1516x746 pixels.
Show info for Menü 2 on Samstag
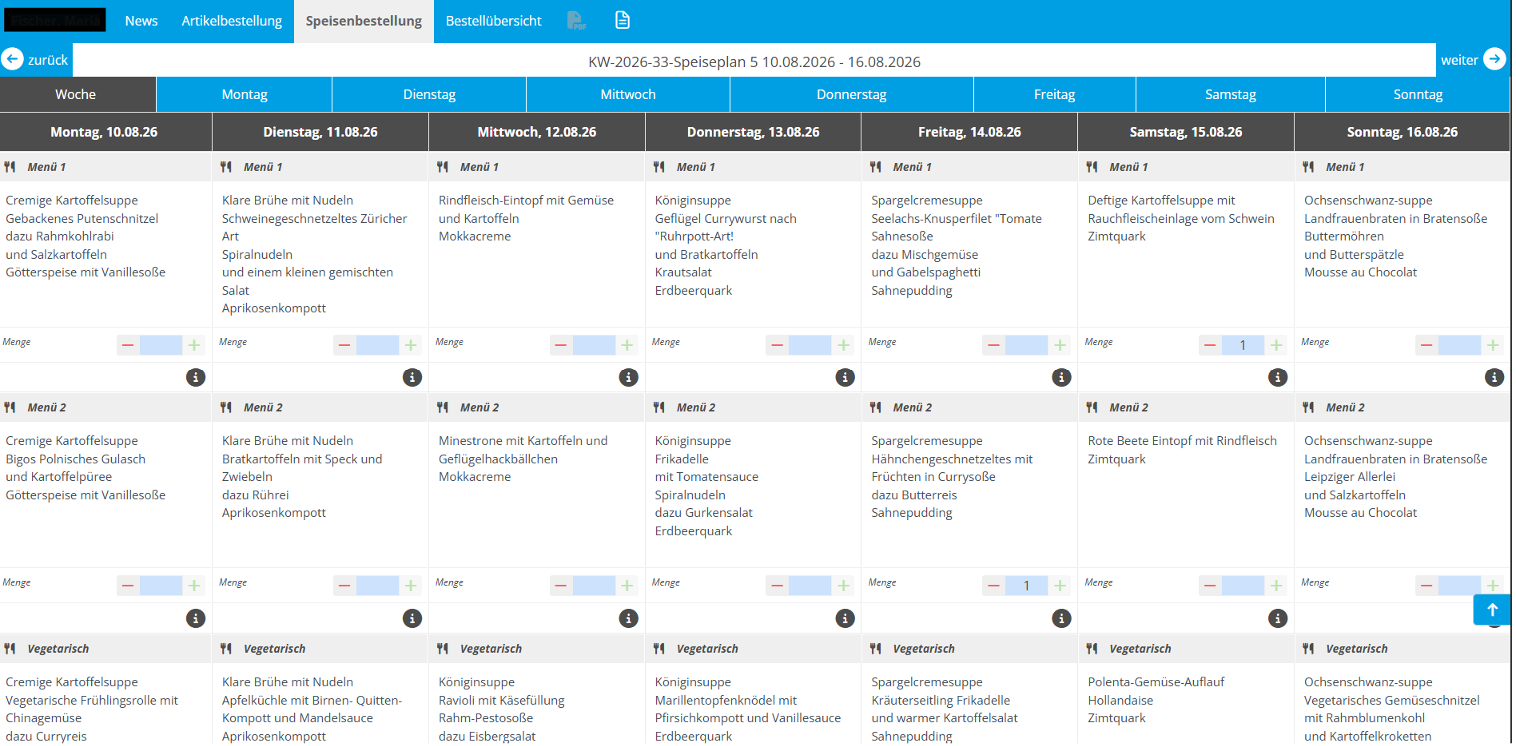1278,618
